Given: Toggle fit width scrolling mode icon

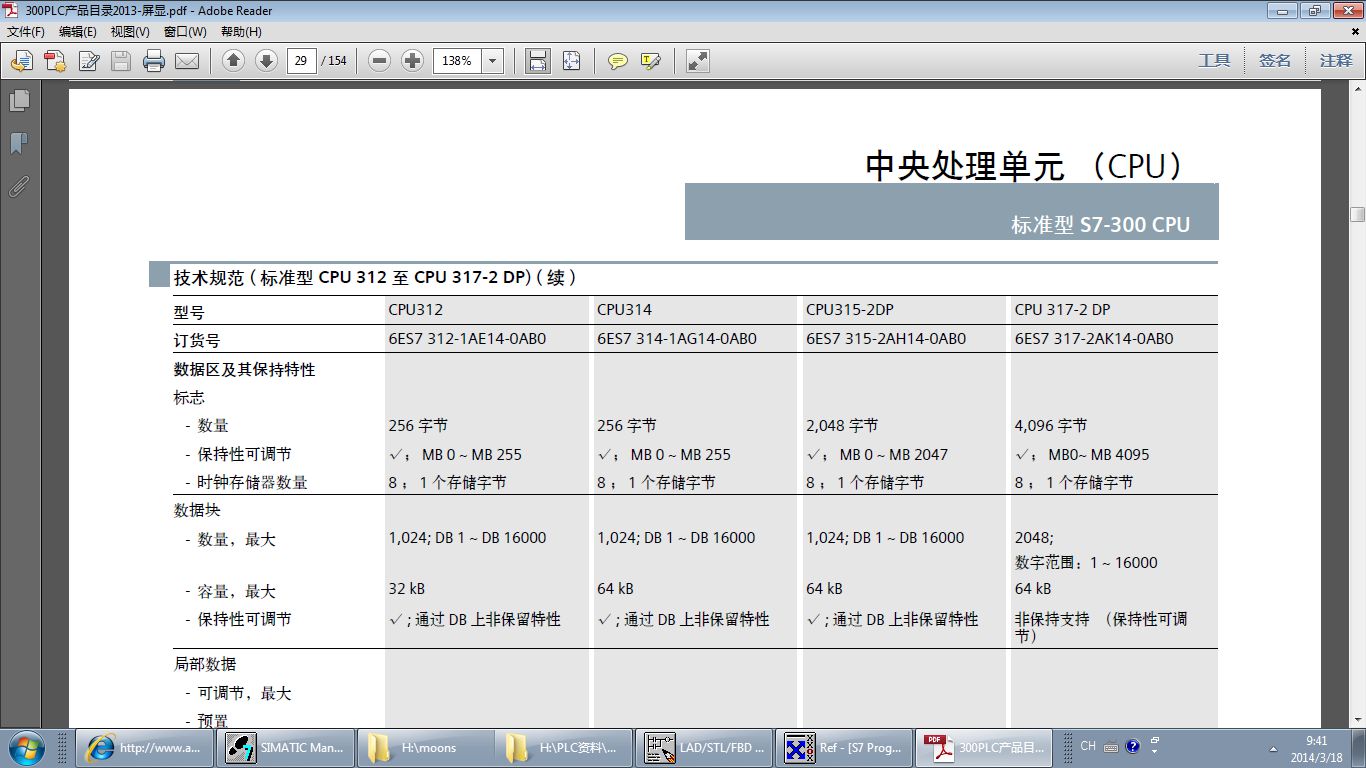Looking at the screenshot, I should 538,61.
